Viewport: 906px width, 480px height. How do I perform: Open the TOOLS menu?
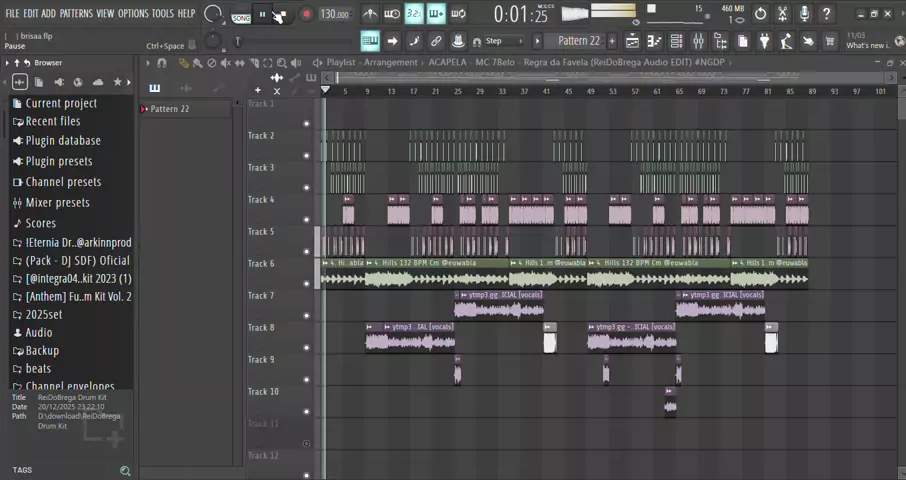(162, 13)
